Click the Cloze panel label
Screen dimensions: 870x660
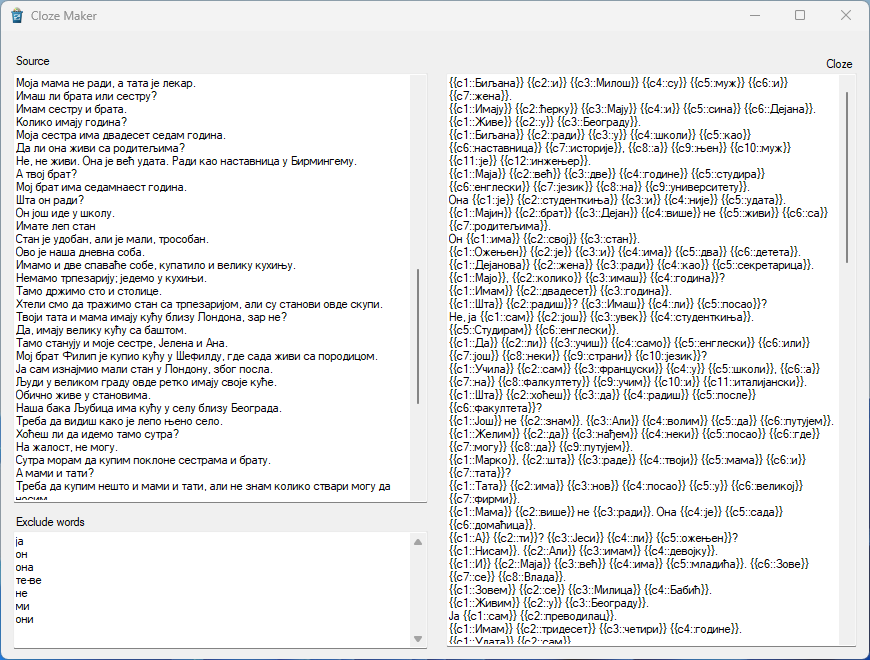[838, 64]
